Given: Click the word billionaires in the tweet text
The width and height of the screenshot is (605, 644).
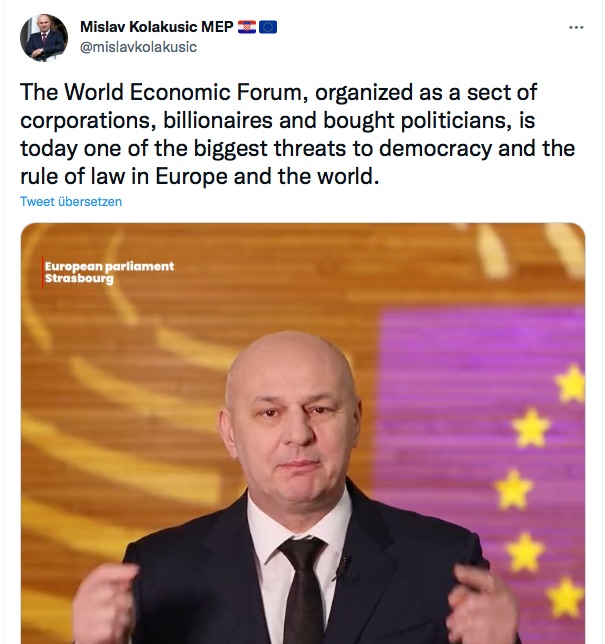Looking at the screenshot, I should [204, 121].
